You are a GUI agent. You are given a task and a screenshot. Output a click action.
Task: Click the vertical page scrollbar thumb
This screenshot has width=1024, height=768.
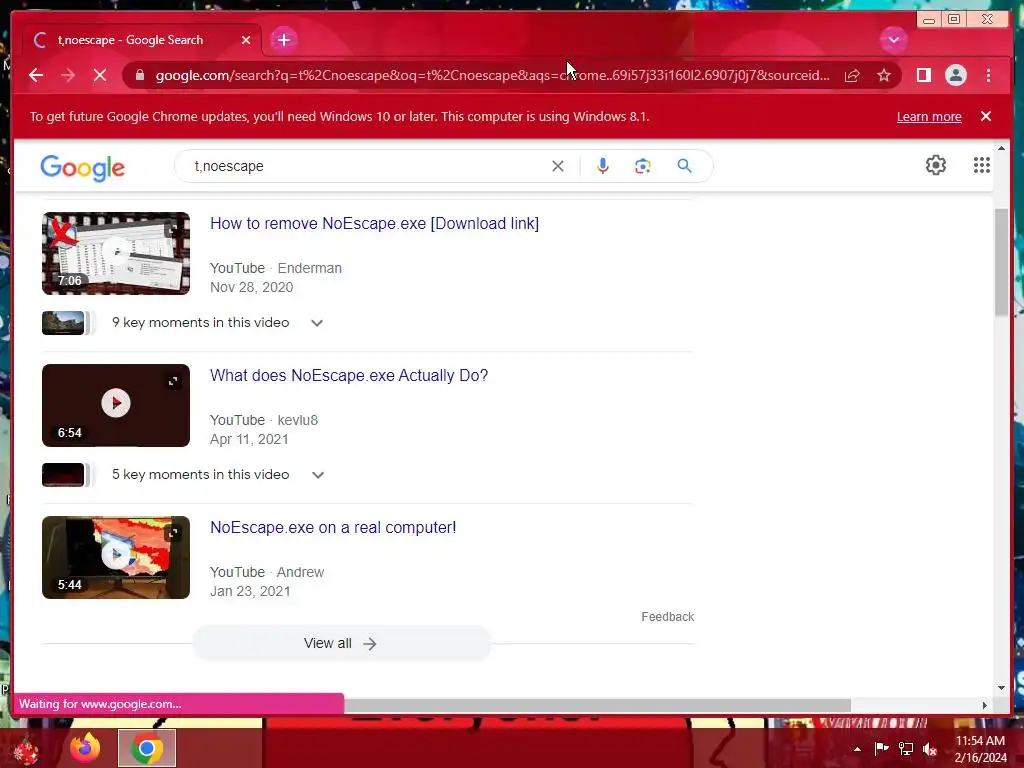[1001, 263]
